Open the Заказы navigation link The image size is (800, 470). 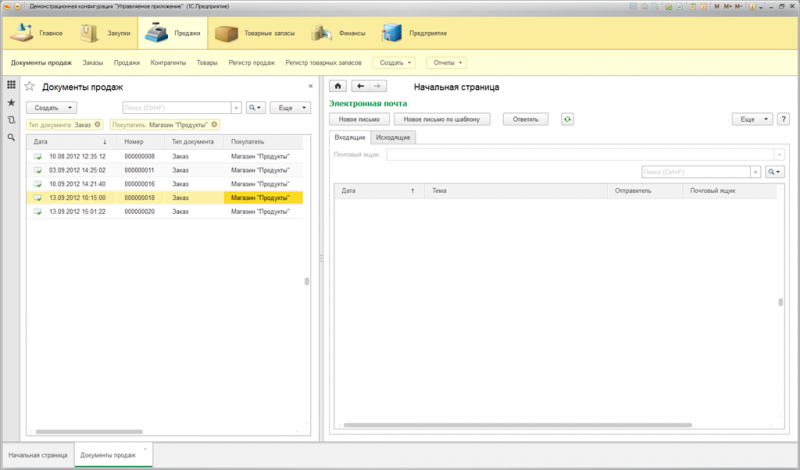(x=93, y=63)
